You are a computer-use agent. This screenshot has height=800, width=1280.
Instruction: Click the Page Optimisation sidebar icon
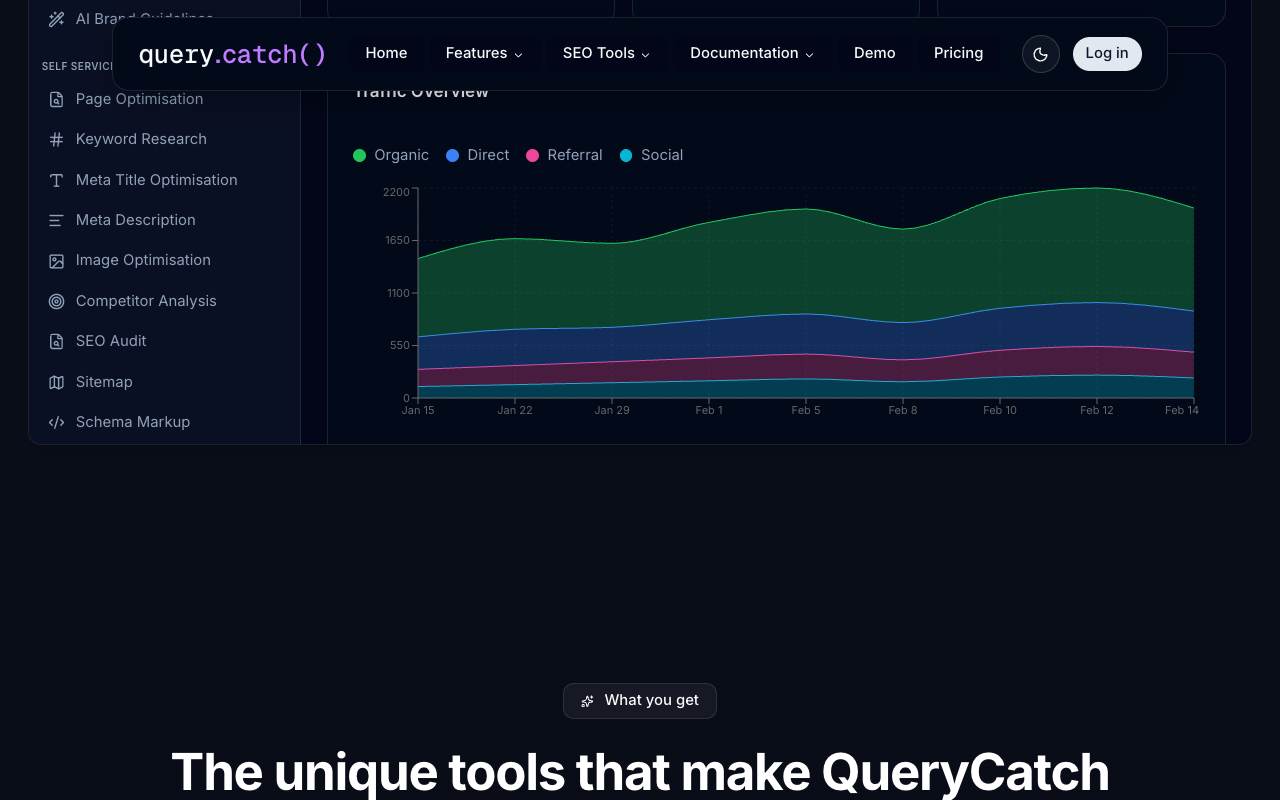pos(57,99)
